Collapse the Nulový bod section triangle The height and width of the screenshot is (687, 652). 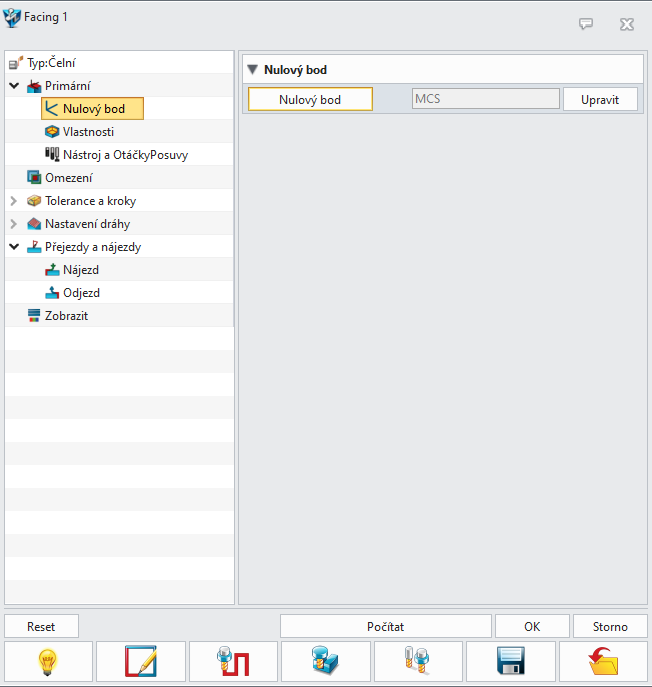point(252,70)
